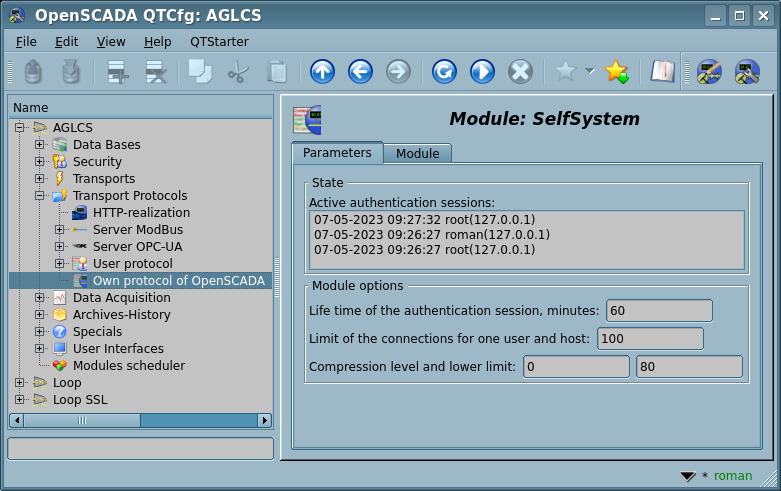Select HTTP-realization in the tree
Screen dimensions: 781x491
coord(141,213)
